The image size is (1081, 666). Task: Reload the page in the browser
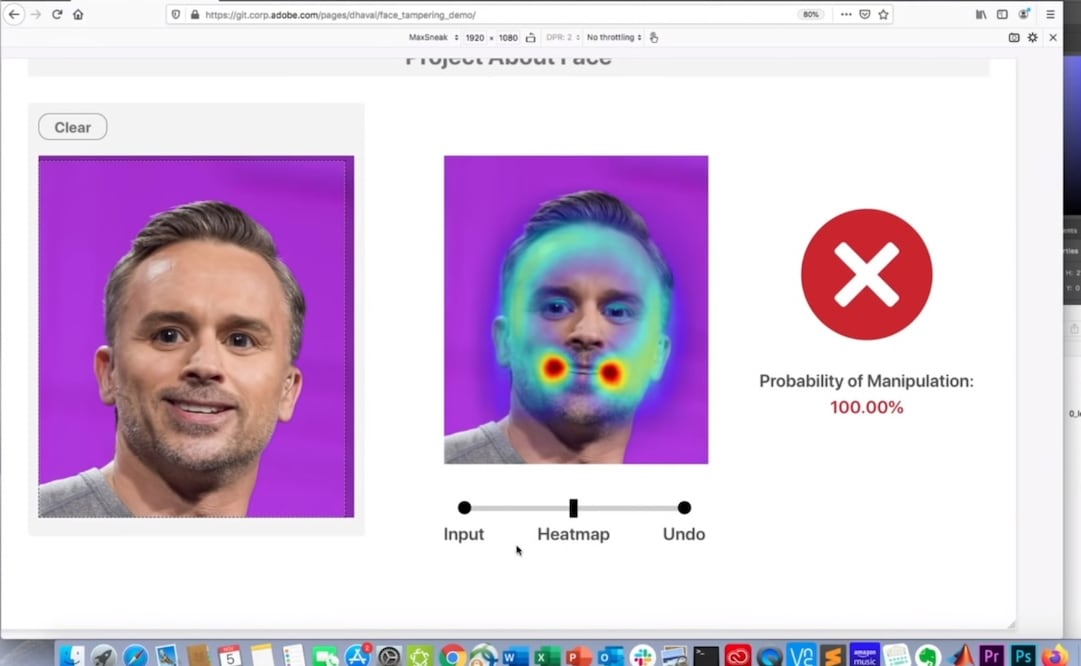click(x=57, y=15)
